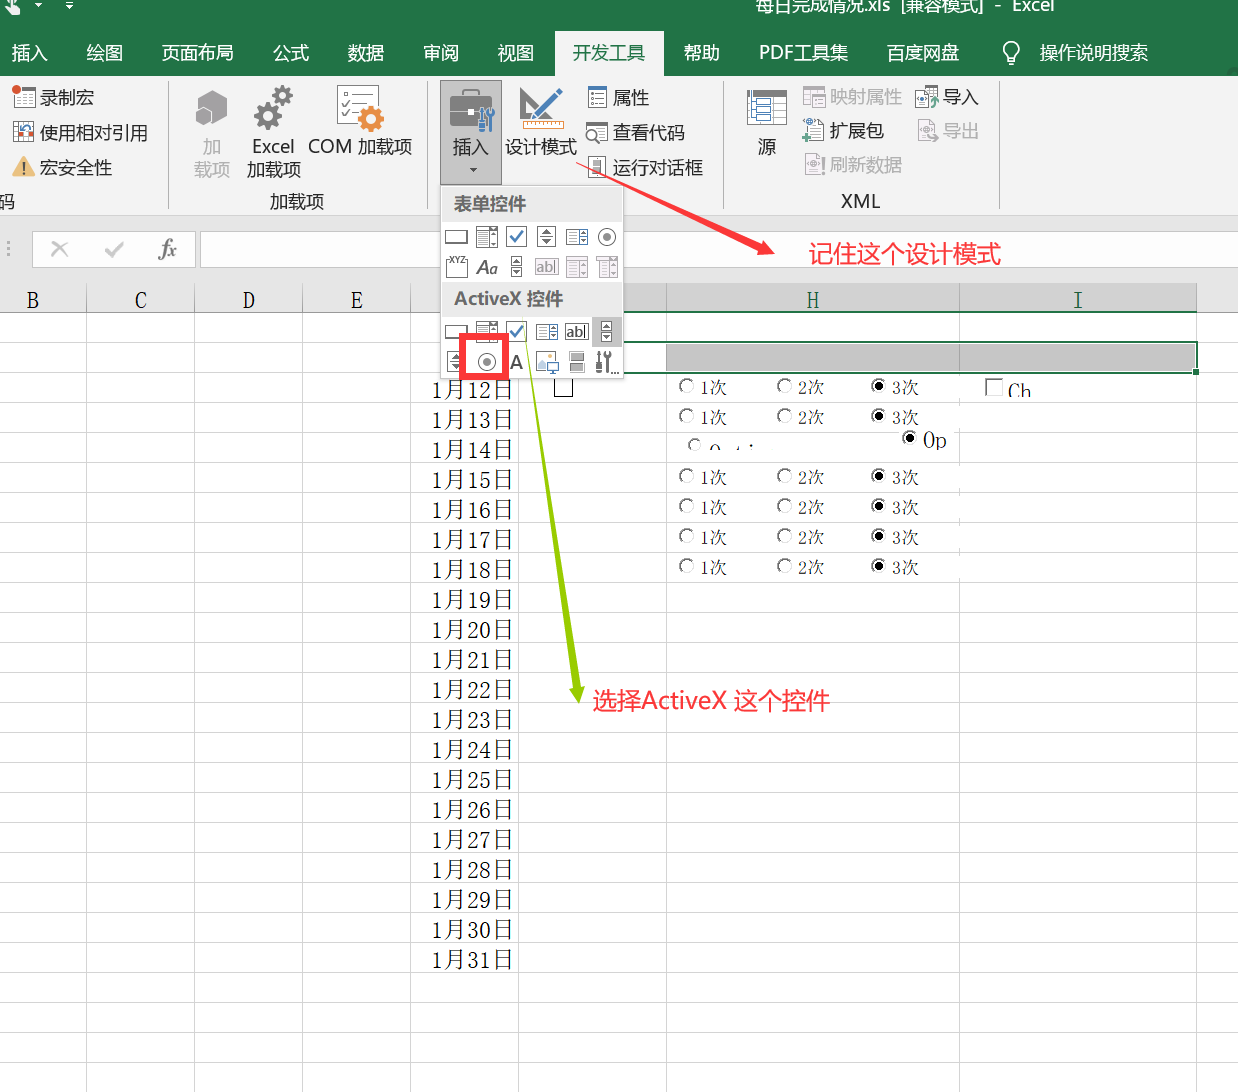Select the ActiveX option button control
This screenshot has width=1238, height=1092.
486,362
